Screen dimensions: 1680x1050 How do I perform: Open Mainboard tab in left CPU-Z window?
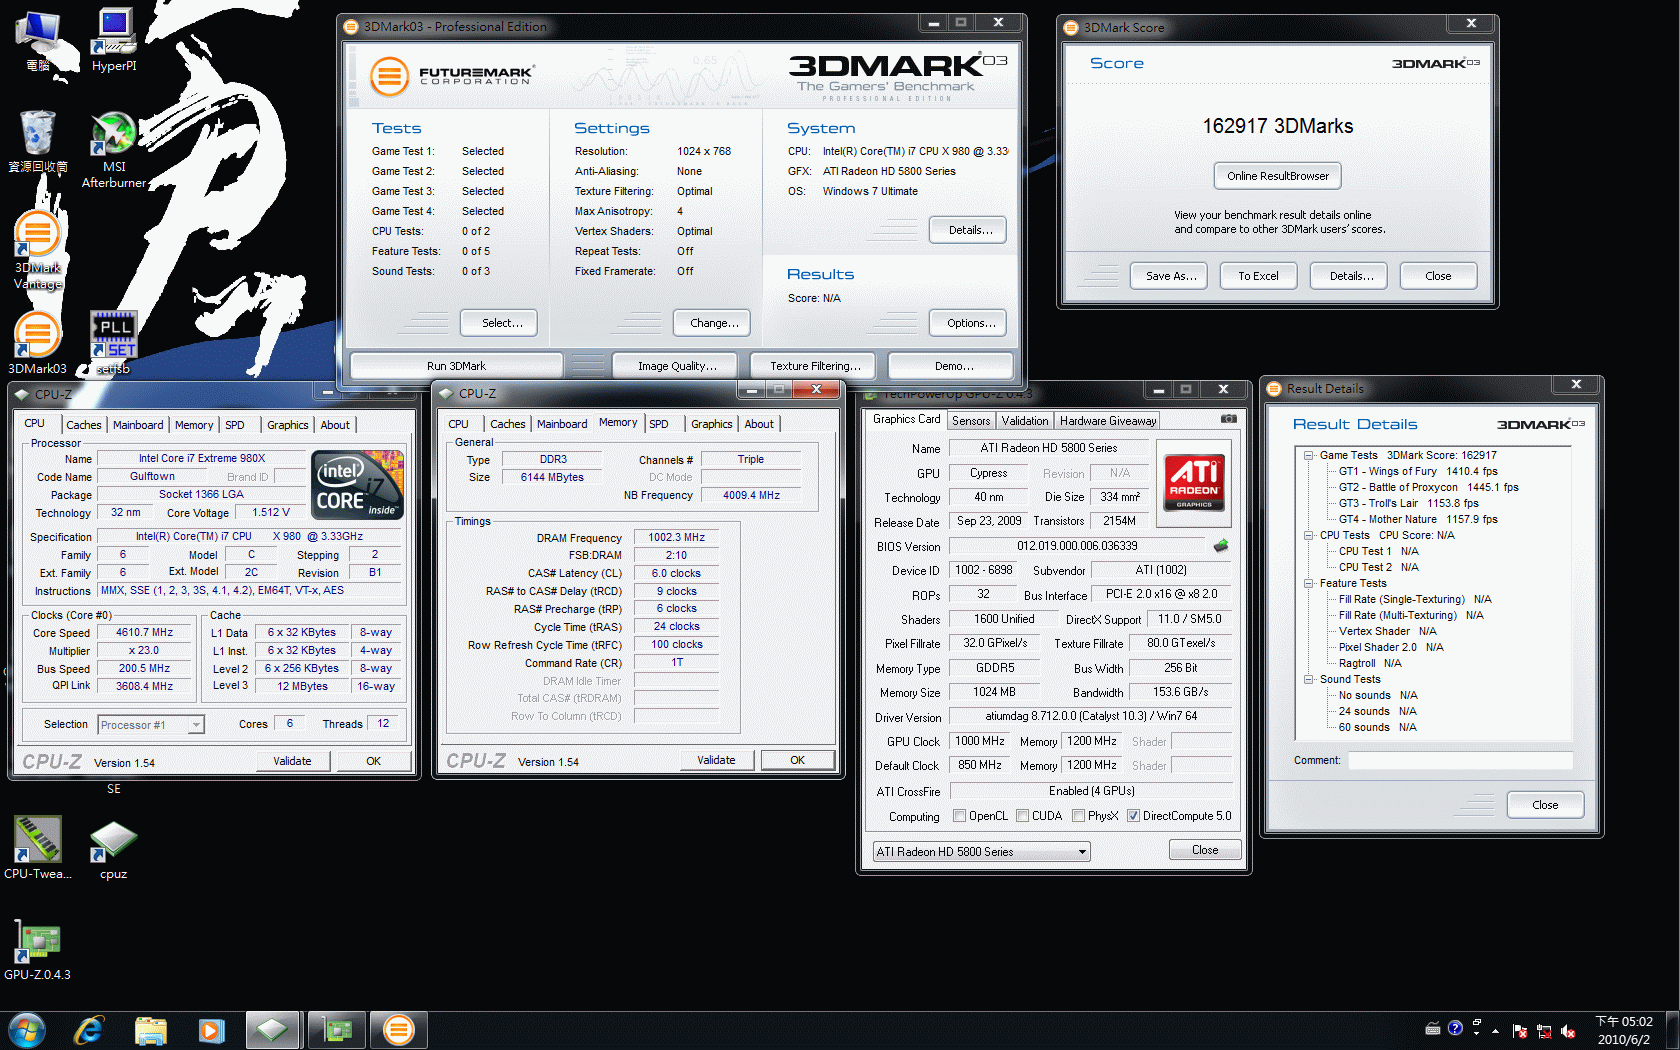point(138,425)
